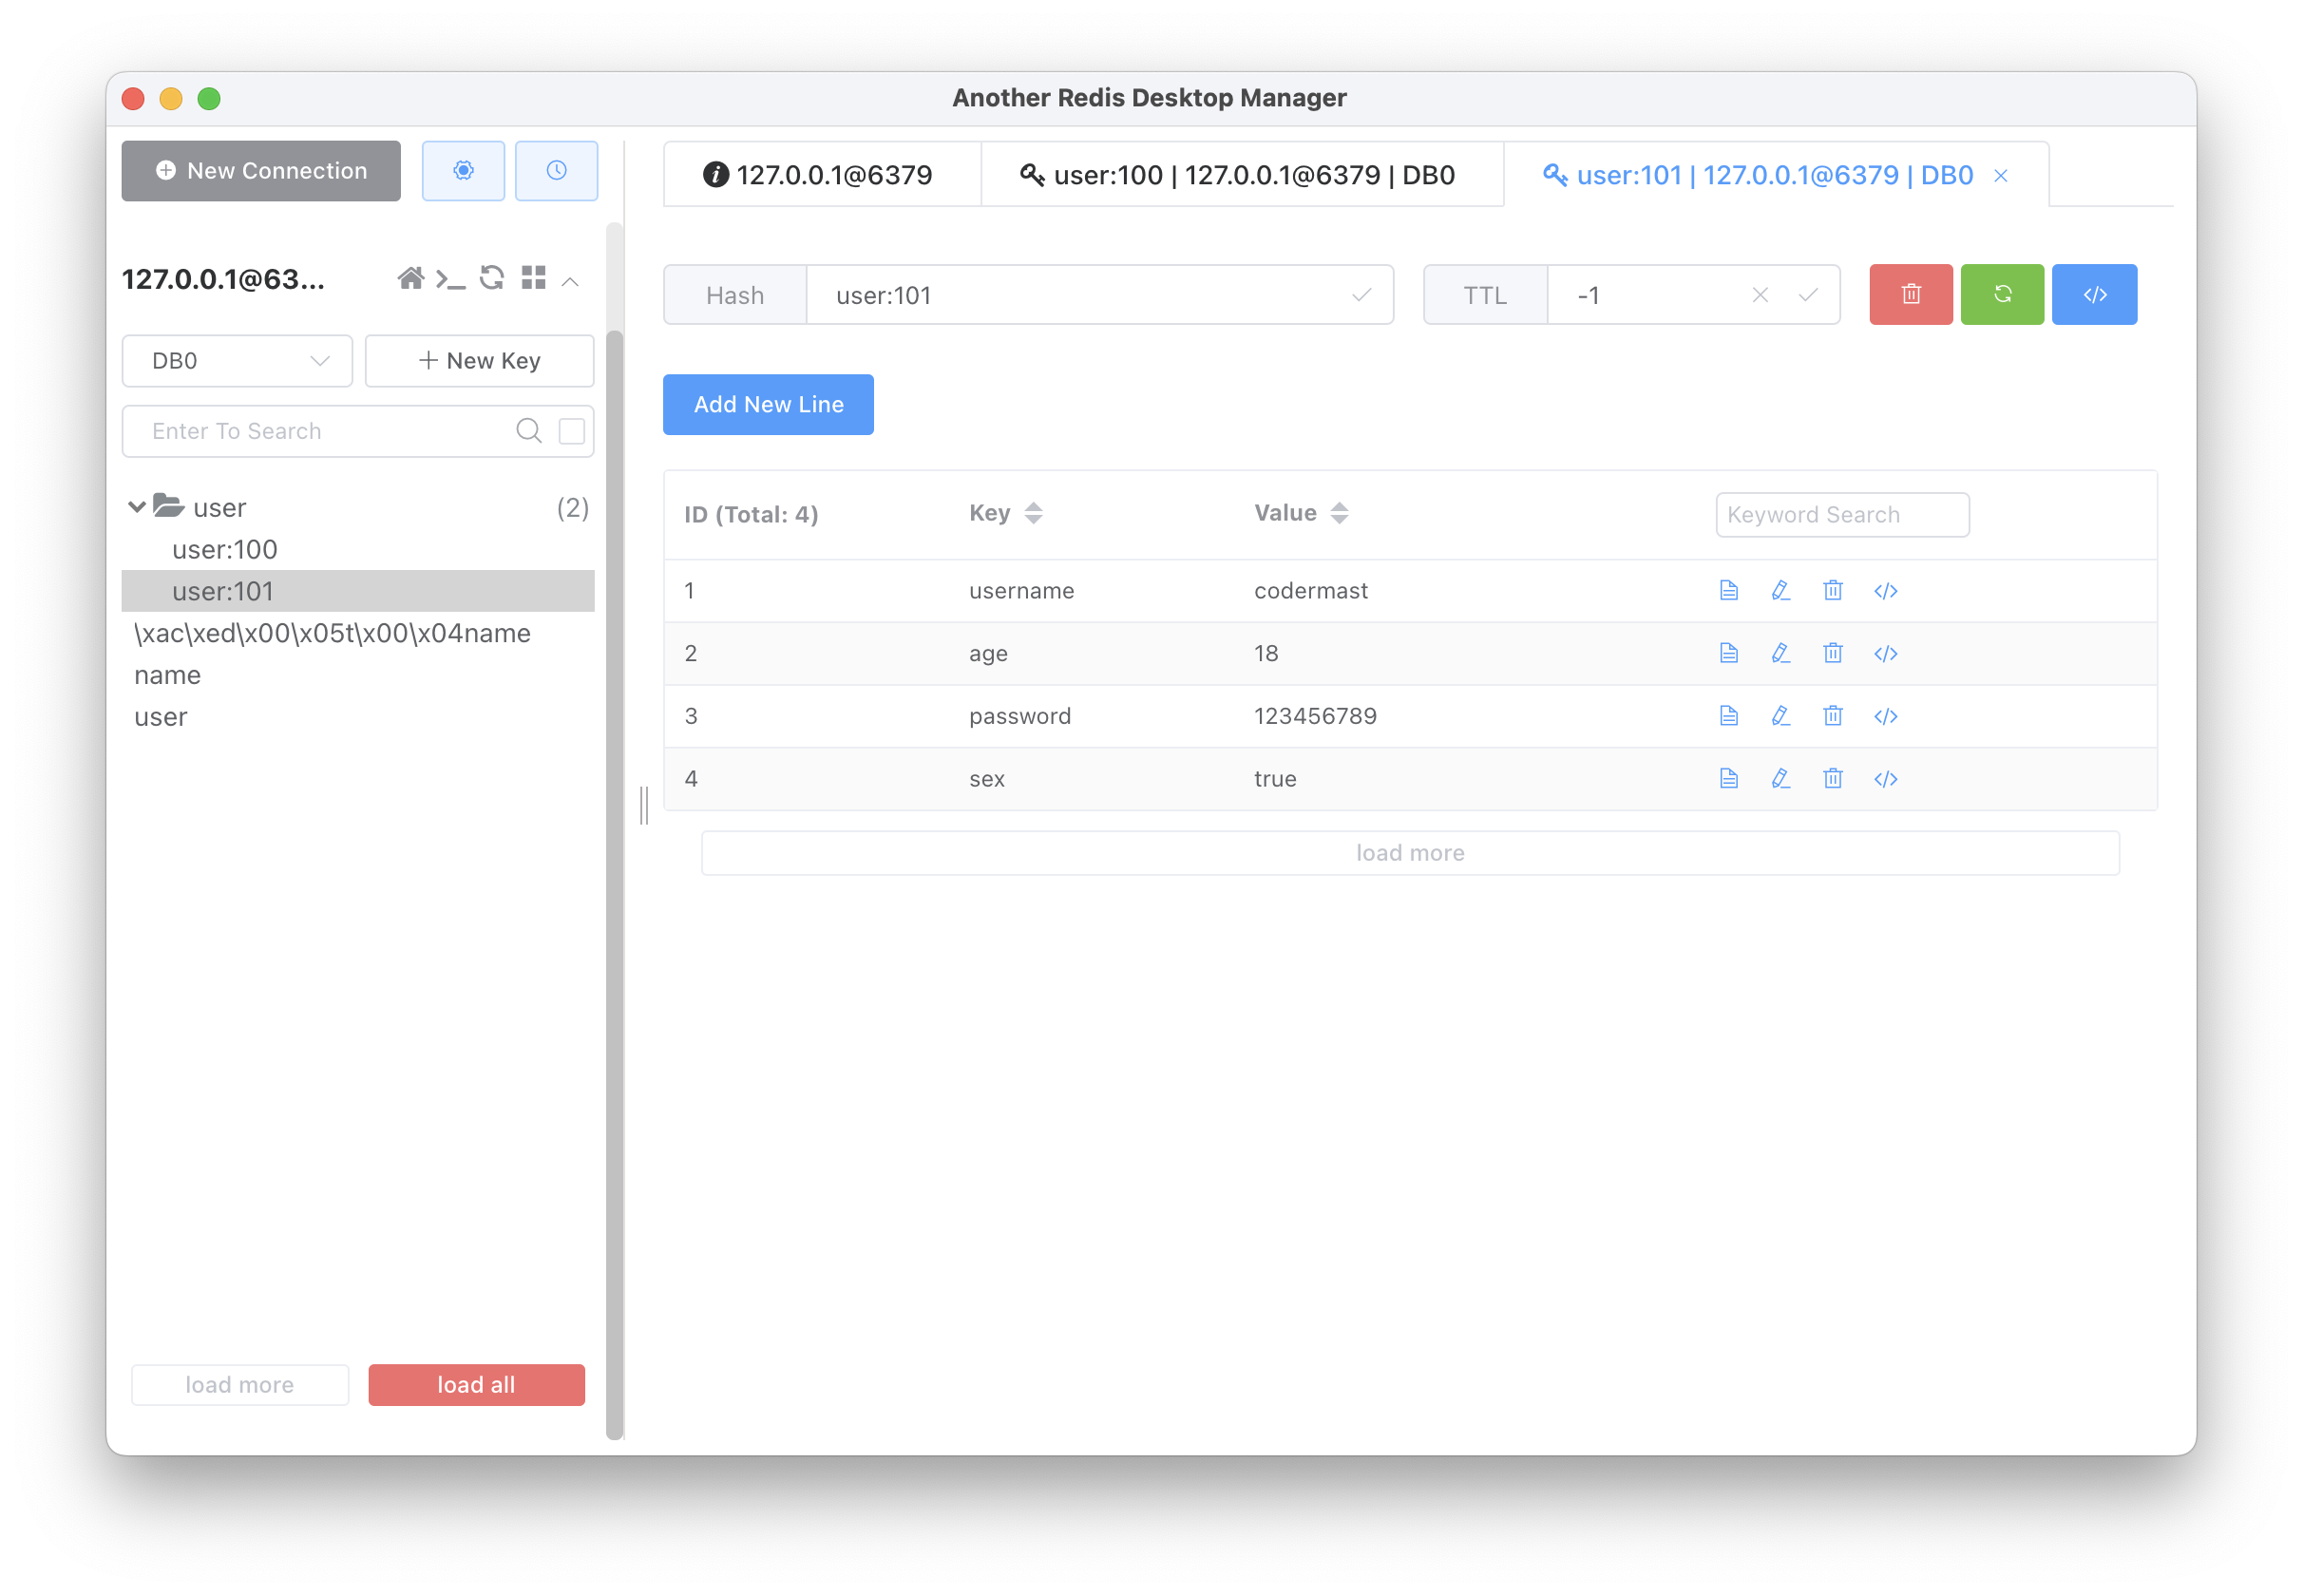Delete the password row

tap(1832, 716)
